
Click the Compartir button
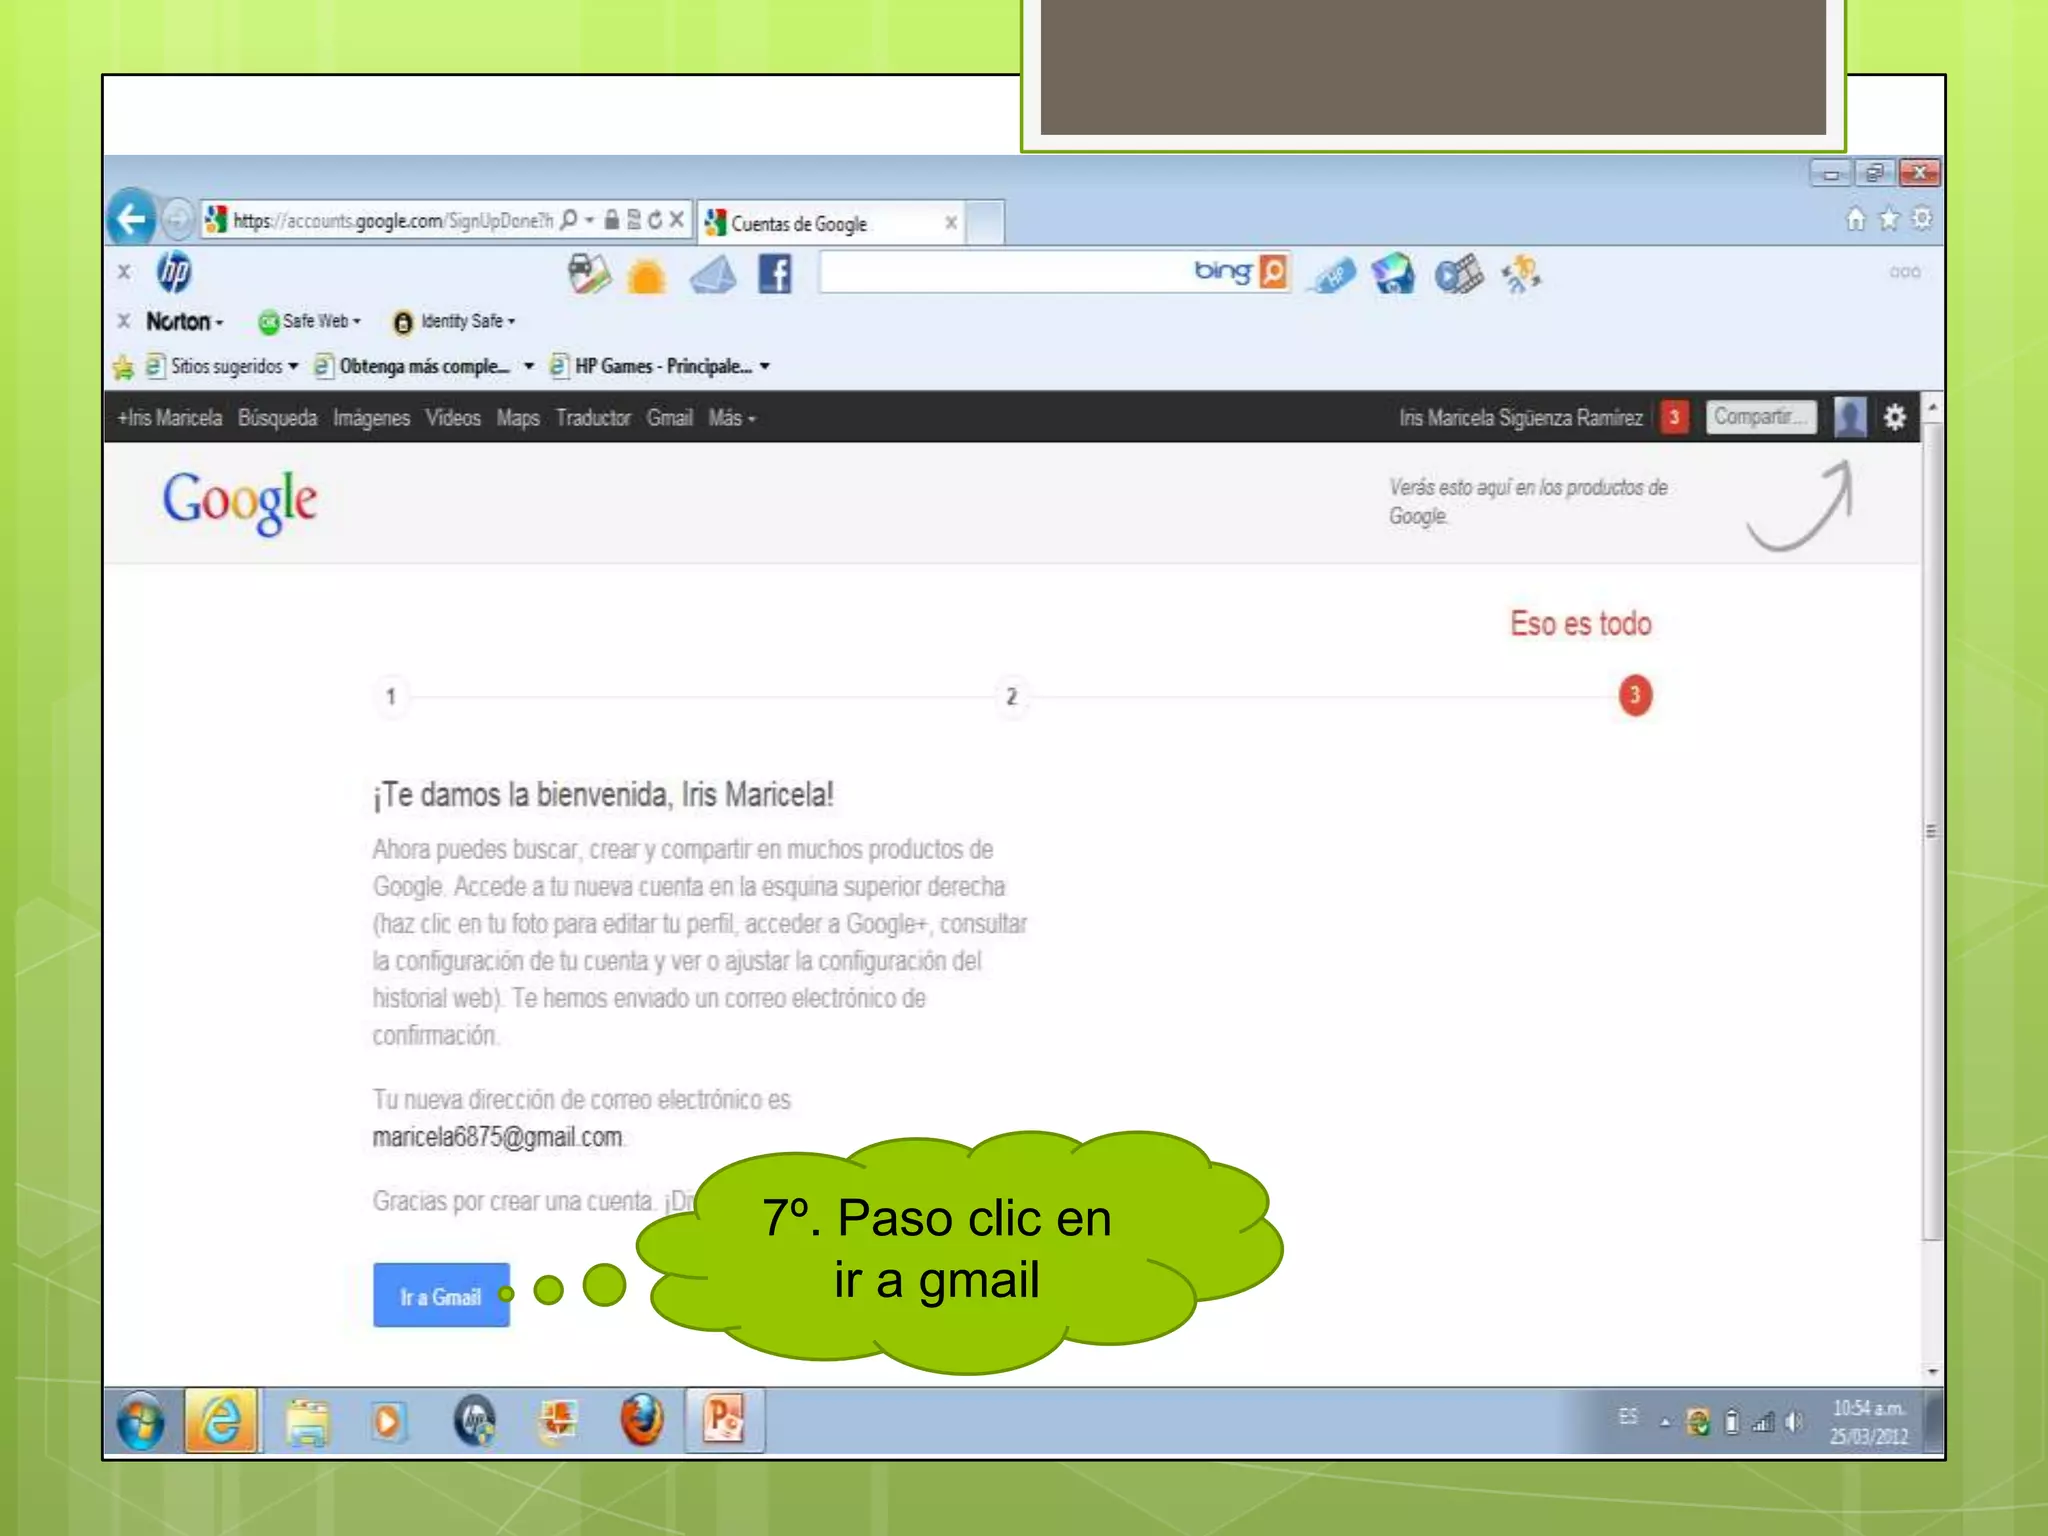click(1761, 417)
